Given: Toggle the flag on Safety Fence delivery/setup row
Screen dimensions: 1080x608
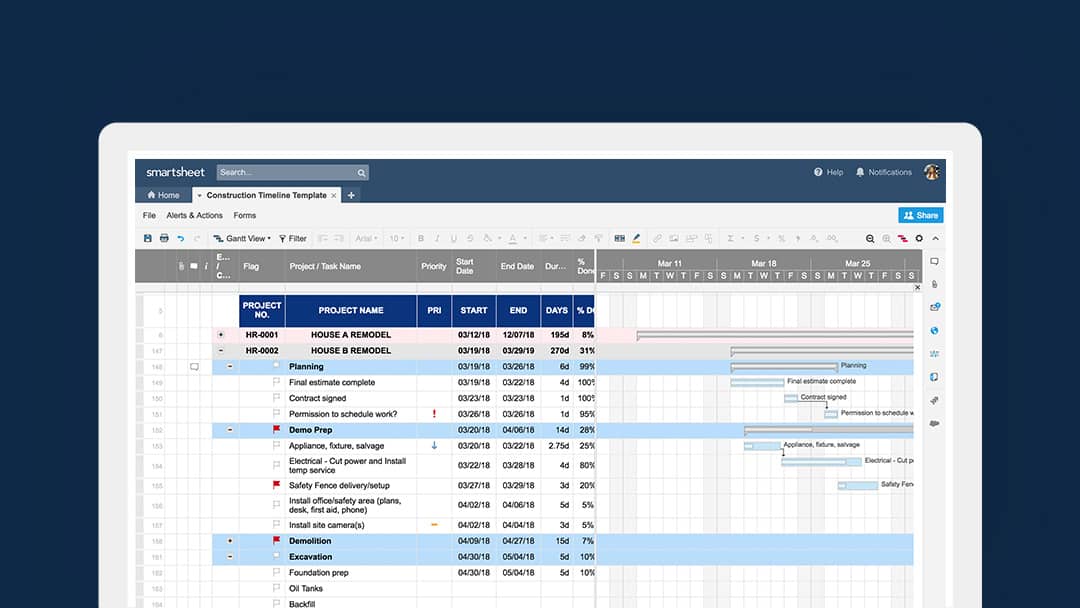Looking at the screenshot, I should click(x=277, y=485).
